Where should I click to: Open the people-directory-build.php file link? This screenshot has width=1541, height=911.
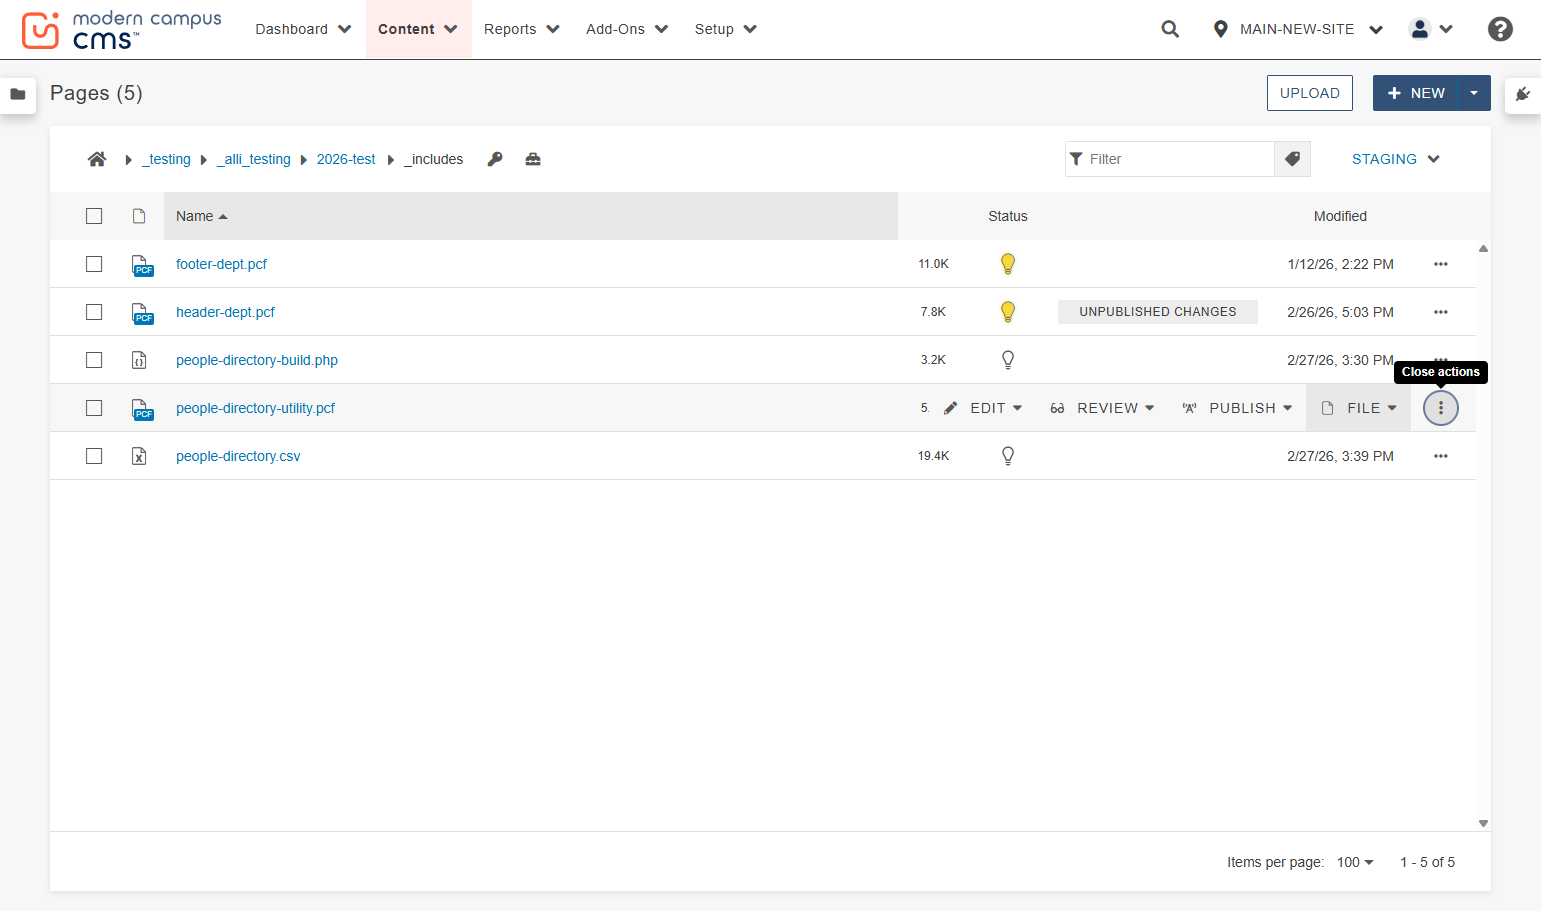coord(257,360)
